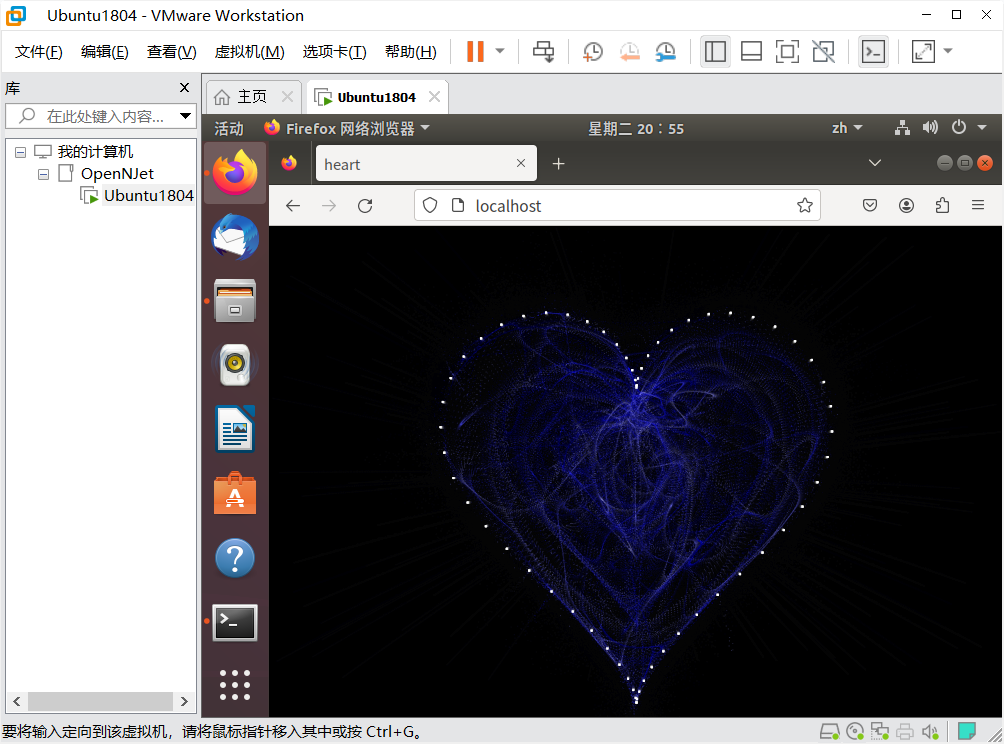Select the OpenNJet folder in the library
Image resolution: width=1004 pixels, height=744 pixels.
click(117, 174)
